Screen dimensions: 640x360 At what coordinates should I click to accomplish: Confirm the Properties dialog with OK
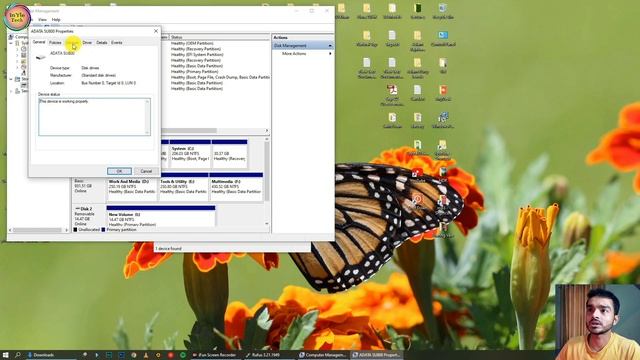point(119,171)
